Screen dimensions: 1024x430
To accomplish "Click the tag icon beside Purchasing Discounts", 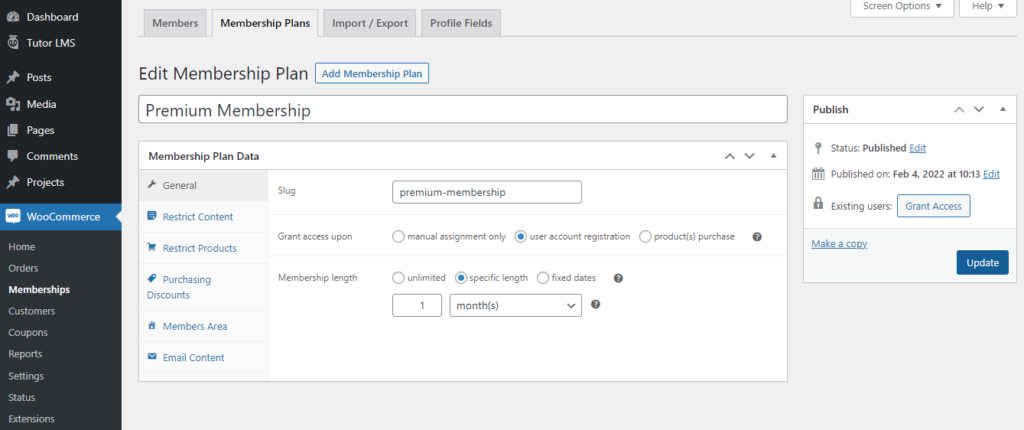I will pyautogui.click(x=152, y=278).
